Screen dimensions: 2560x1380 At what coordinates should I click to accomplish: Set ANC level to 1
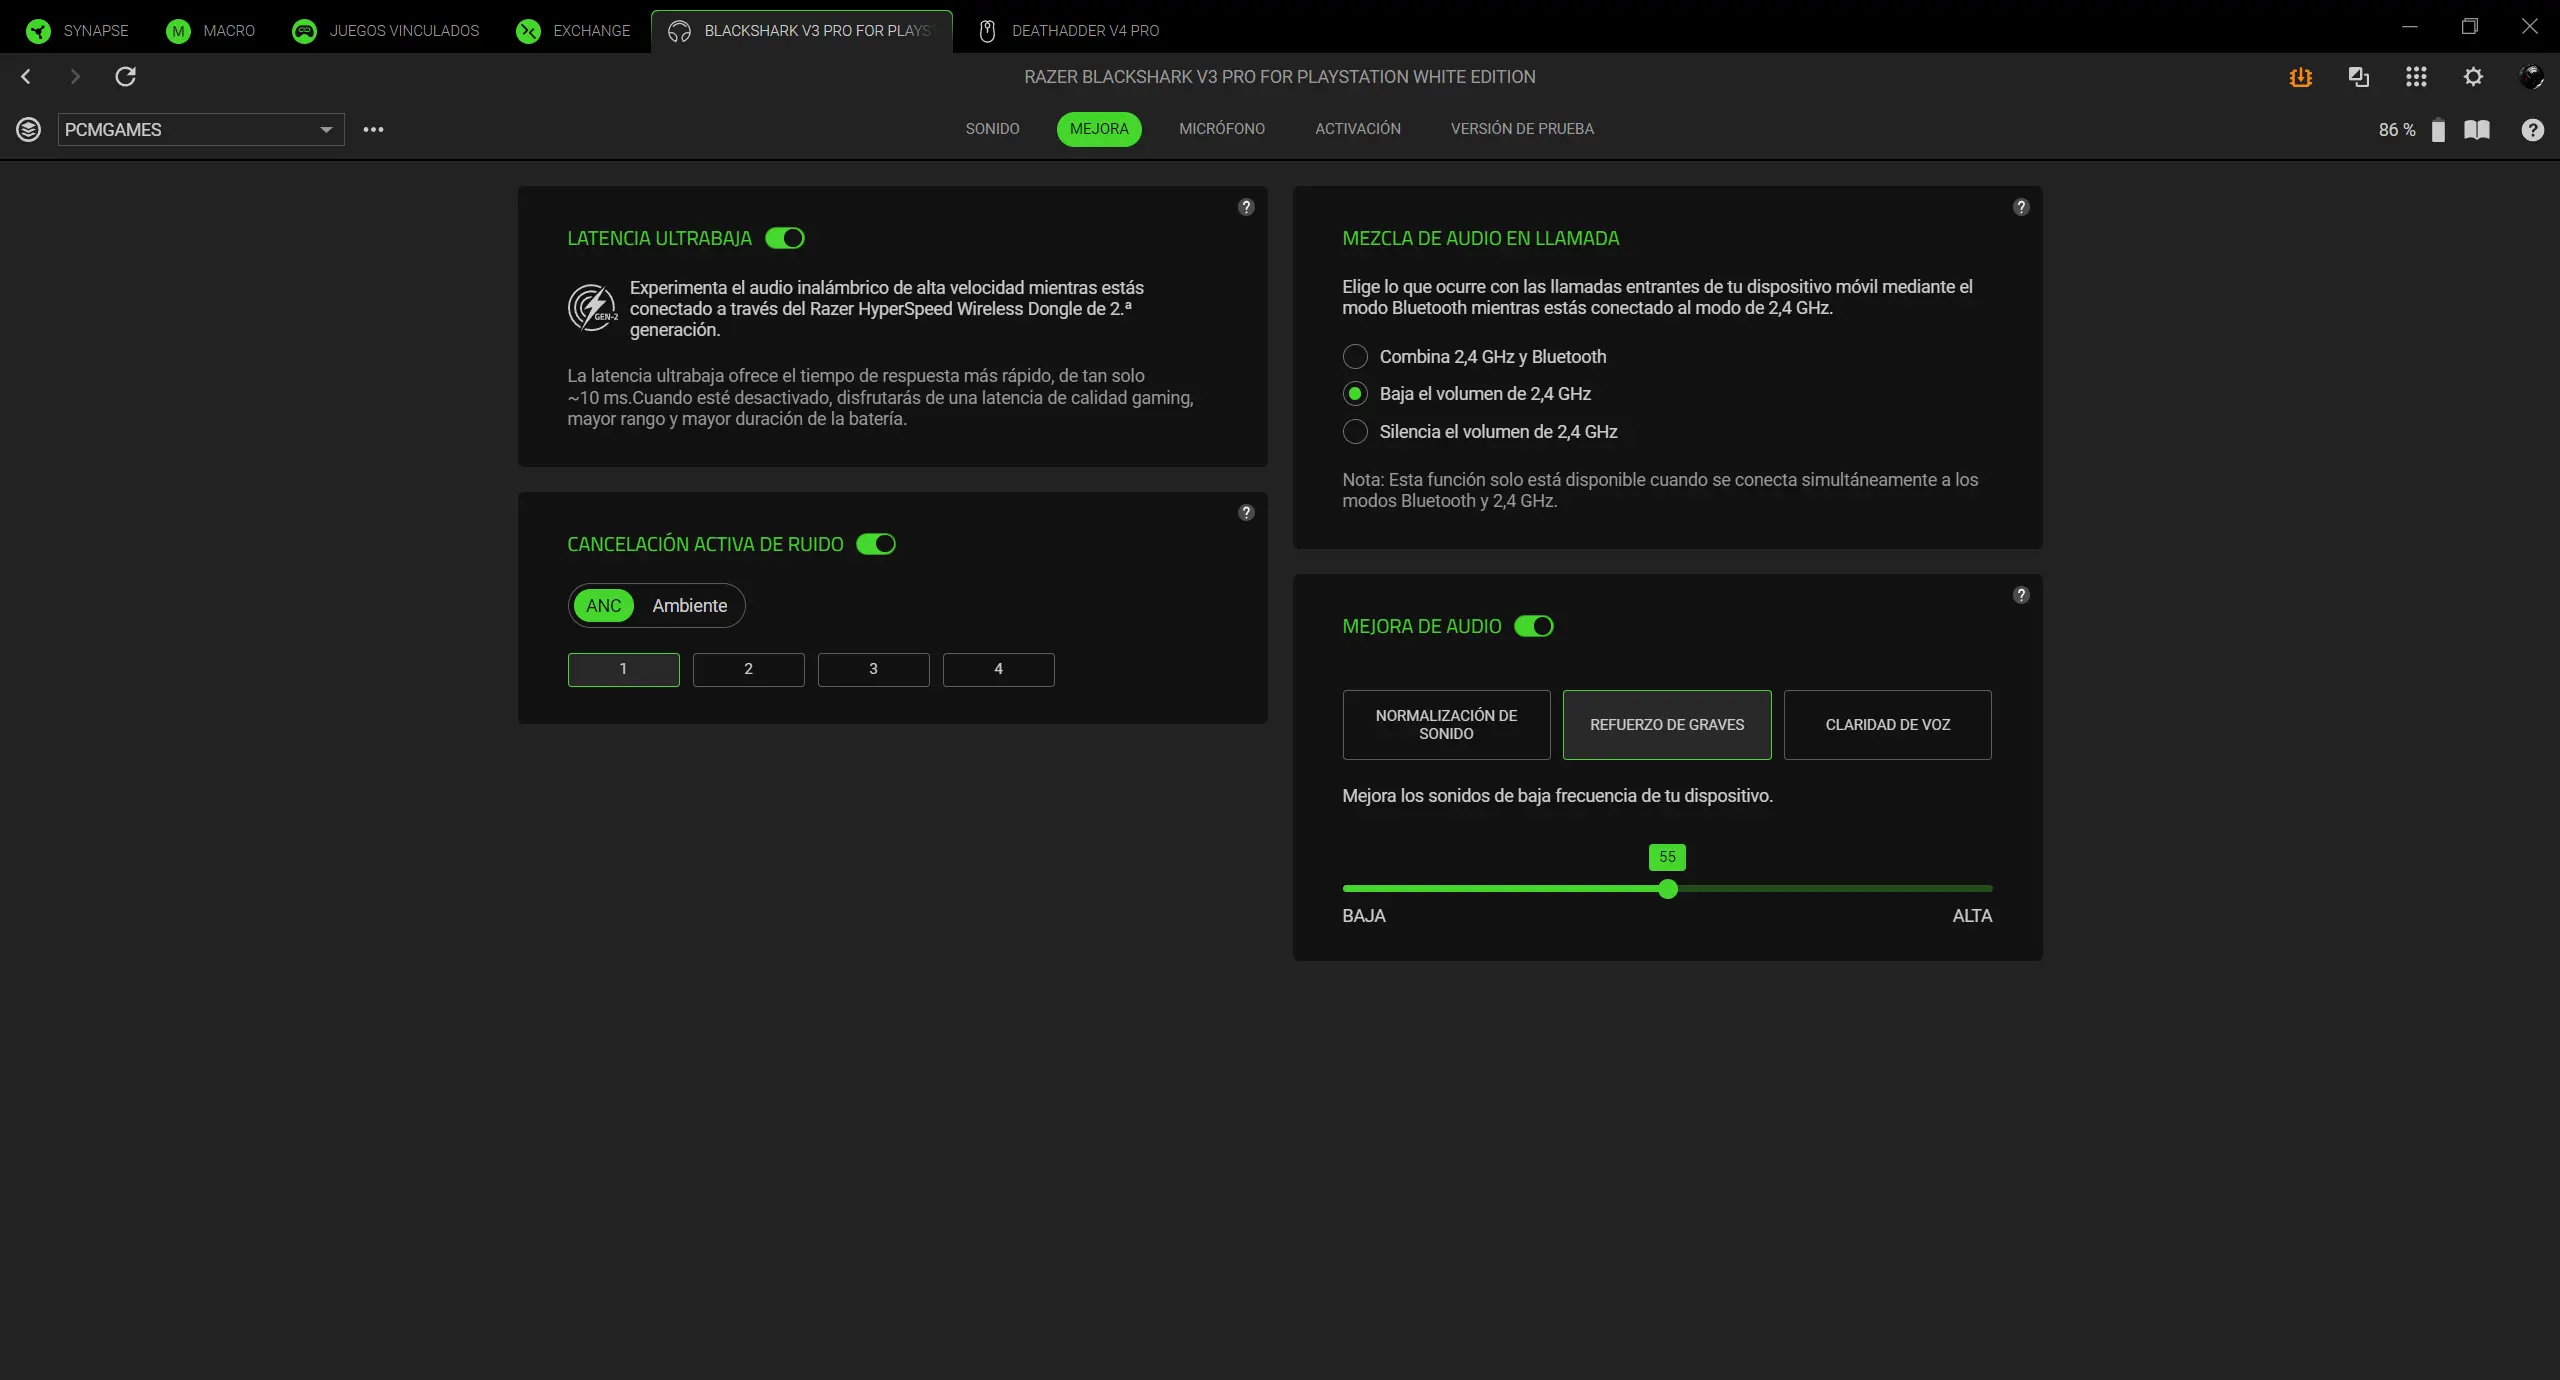624,670
